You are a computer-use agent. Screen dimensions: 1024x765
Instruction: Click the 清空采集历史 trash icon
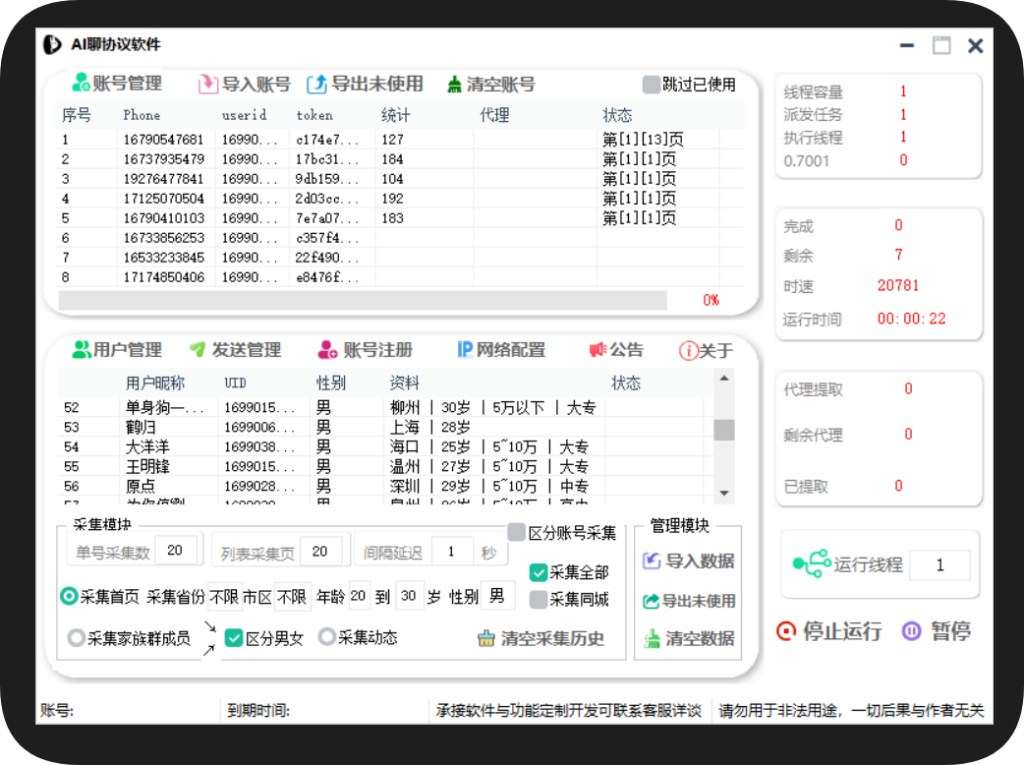489,638
